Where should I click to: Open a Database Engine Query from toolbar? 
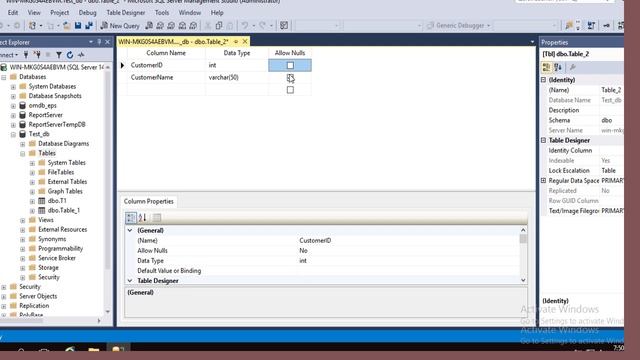coord(149,26)
